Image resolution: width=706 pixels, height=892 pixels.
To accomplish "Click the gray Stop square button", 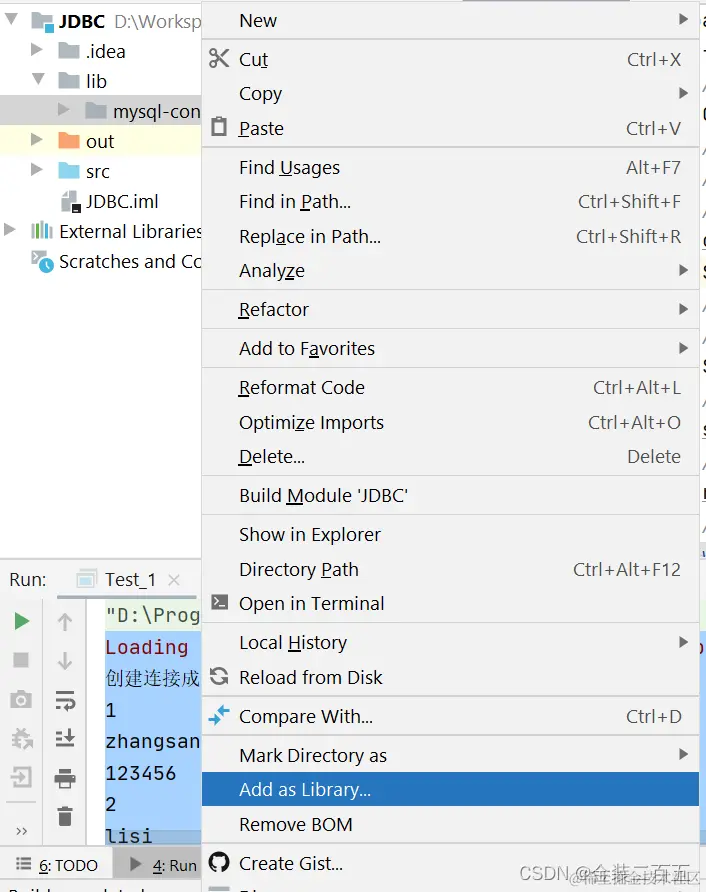I will pyautogui.click(x=21, y=660).
